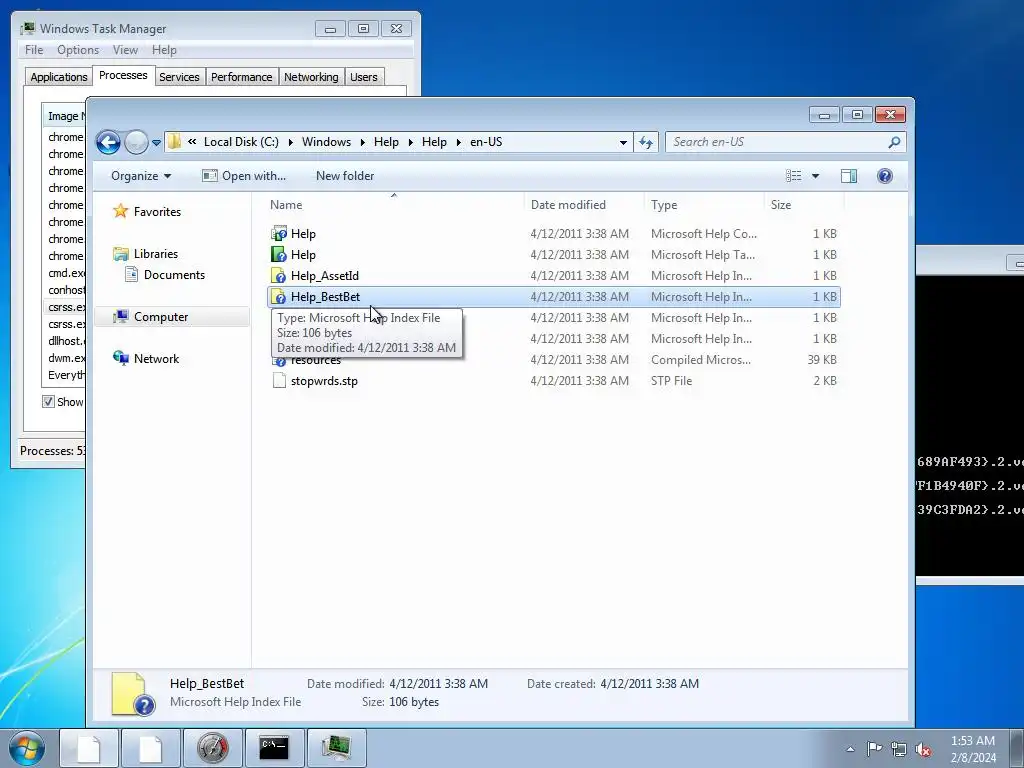Image resolution: width=1024 pixels, height=768 pixels.
Task: Select the Help_BestBet file icon
Action: (x=279, y=296)
